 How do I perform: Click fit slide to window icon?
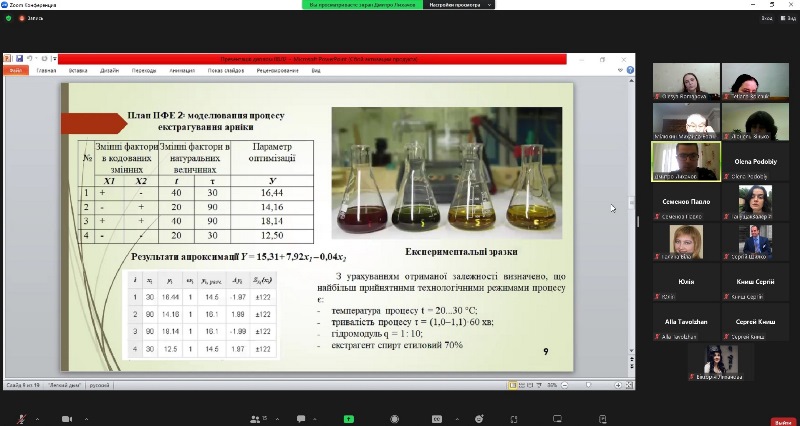[629, 386]
